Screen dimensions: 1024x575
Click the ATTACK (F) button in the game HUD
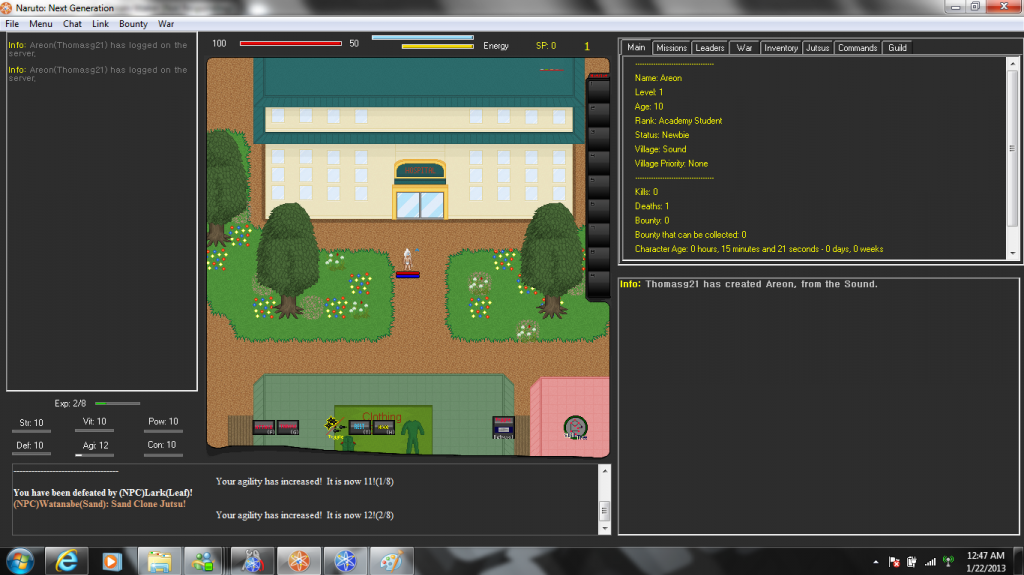(x=264, y=427)
